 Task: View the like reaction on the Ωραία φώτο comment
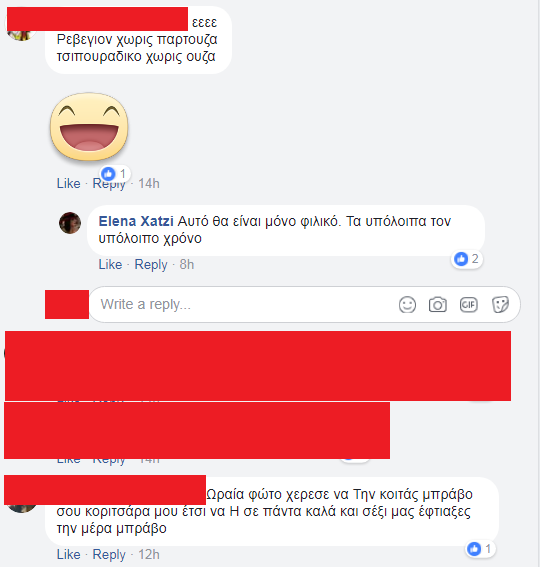(480, 549)
